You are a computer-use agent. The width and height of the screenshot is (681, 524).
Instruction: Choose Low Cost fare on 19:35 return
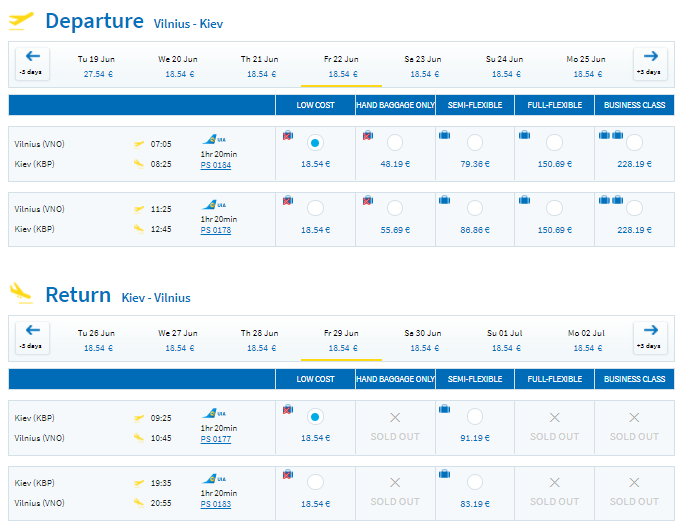coord(315,482)
